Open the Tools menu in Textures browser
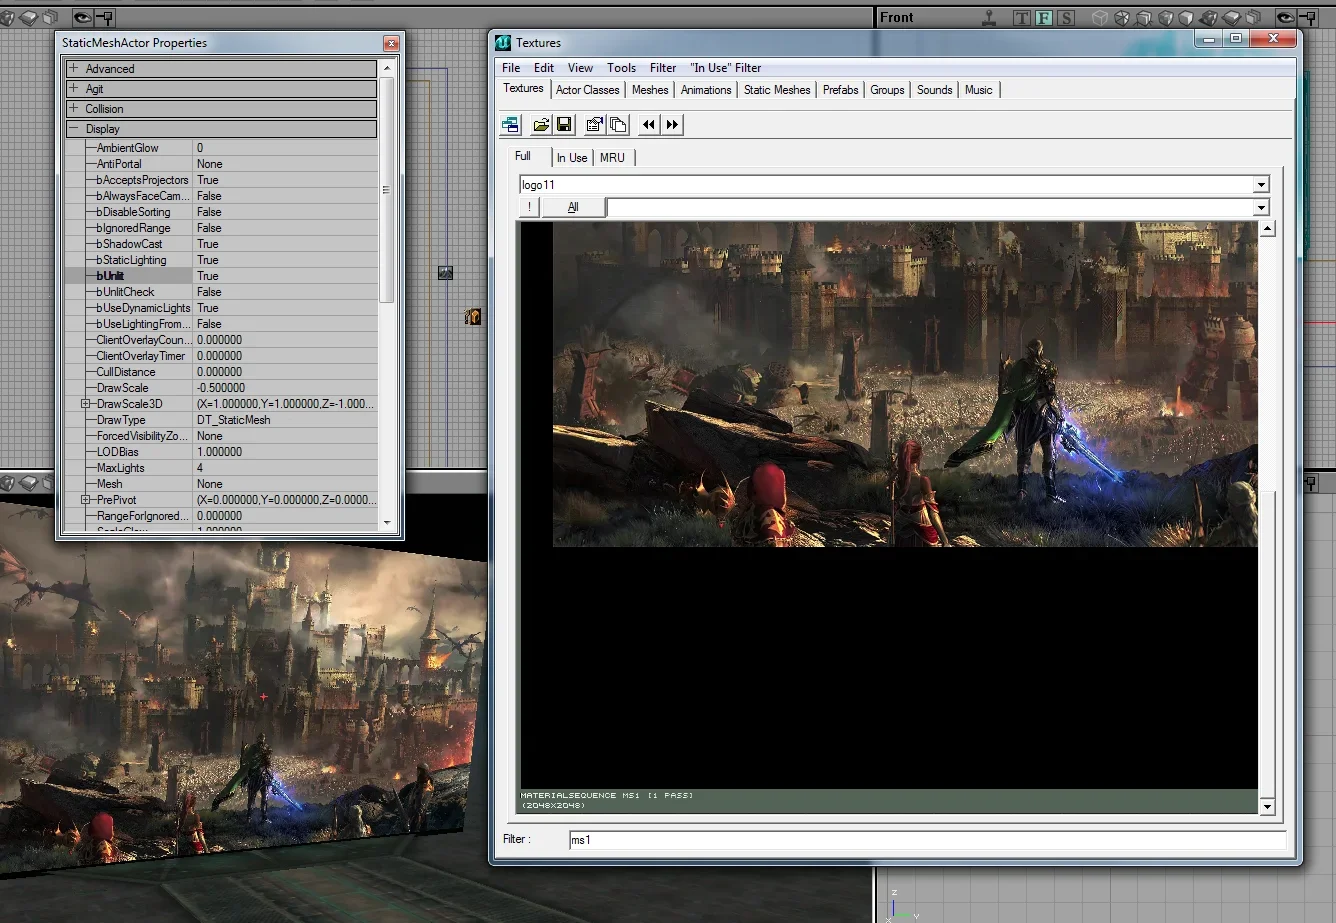The height and width of the screenshot is (923, 1336). [x=621, y=68]
